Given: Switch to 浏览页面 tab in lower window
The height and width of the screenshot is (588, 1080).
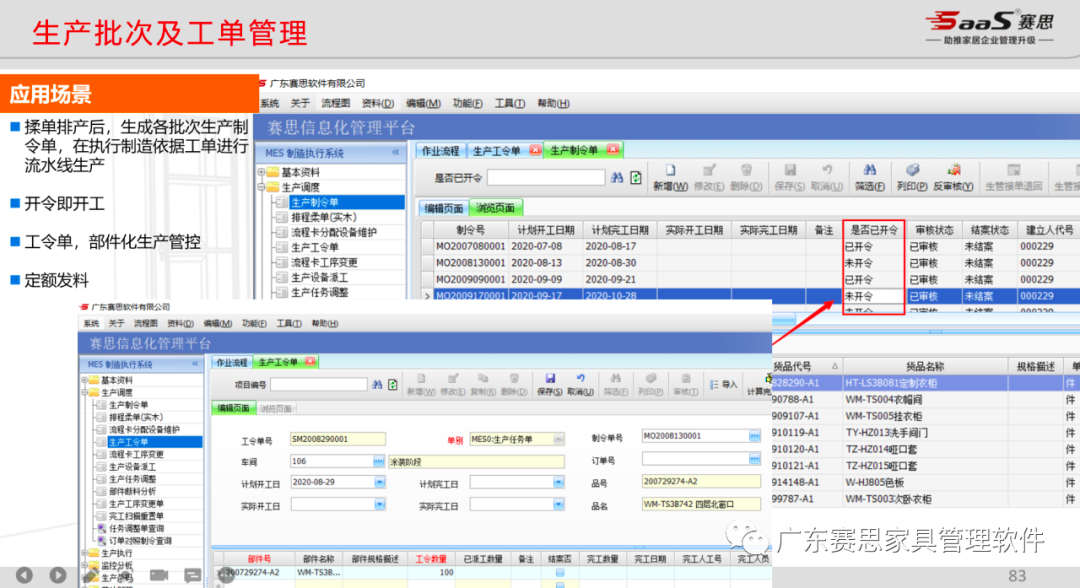Looking at the screenshot, I should pos(276,409).
